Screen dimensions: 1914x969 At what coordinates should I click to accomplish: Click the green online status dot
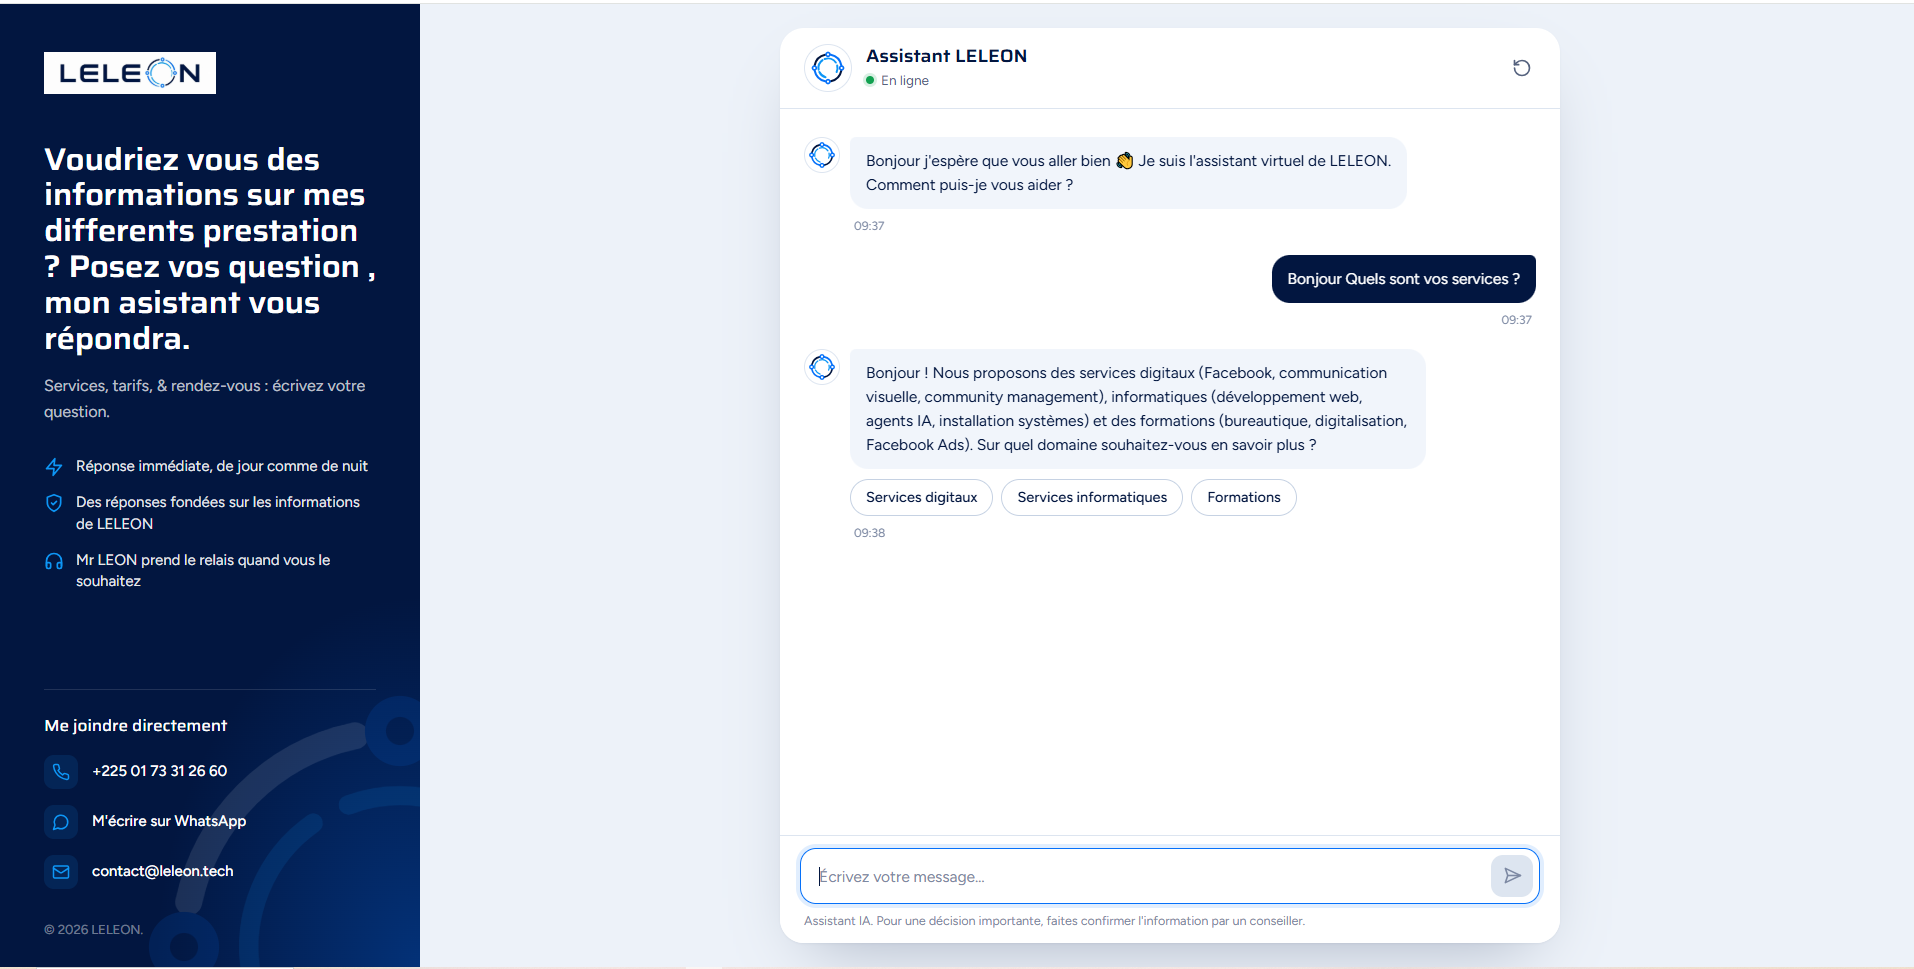870,80
